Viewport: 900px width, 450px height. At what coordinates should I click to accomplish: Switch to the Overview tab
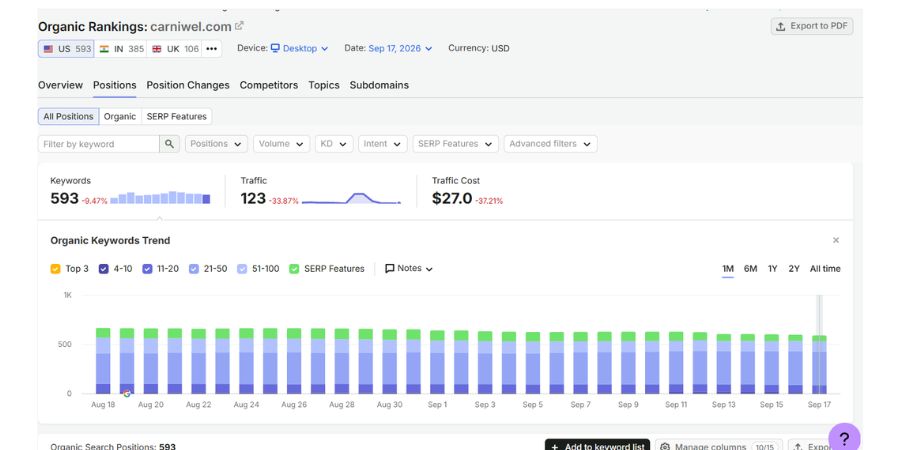(60, 85)
